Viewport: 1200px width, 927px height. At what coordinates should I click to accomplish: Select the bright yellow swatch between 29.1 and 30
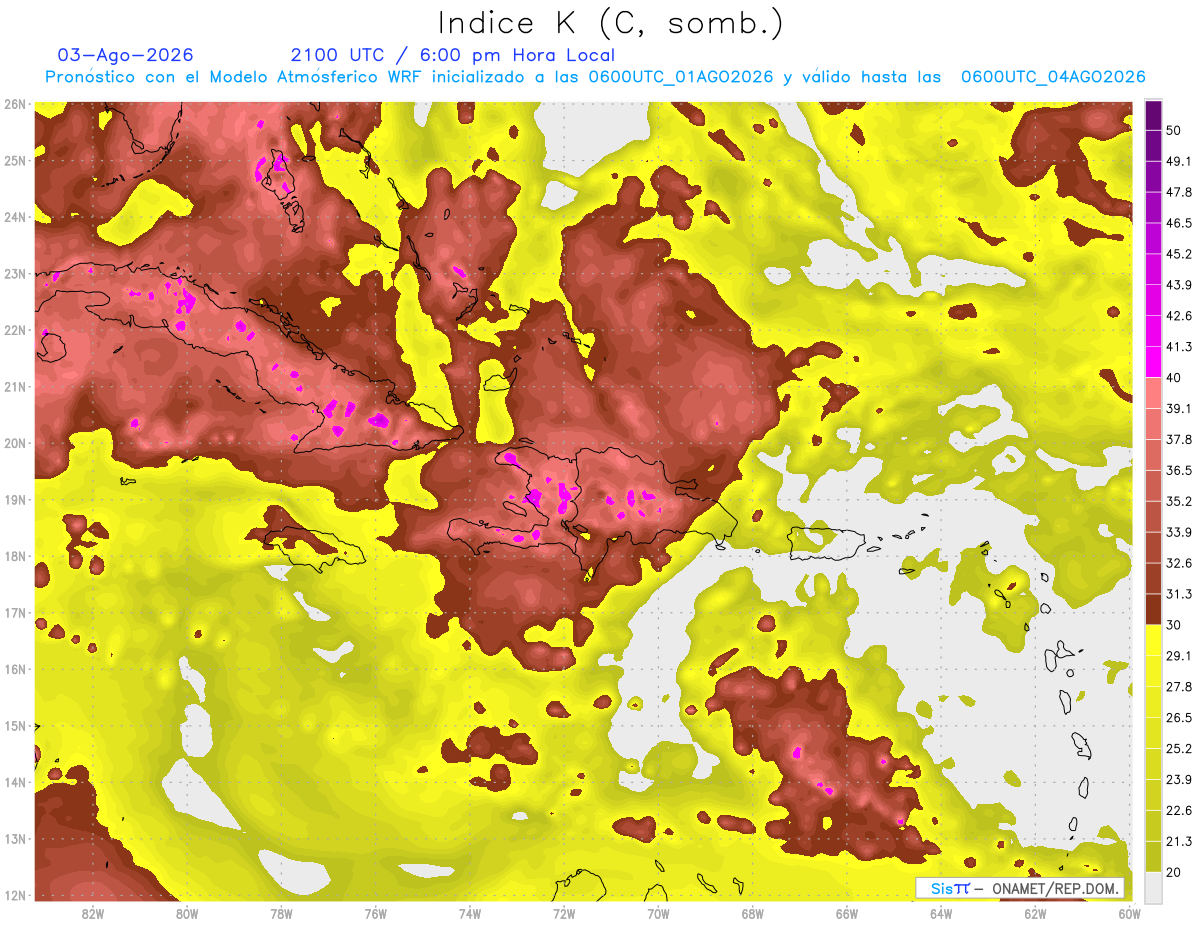click(1153, 640)
